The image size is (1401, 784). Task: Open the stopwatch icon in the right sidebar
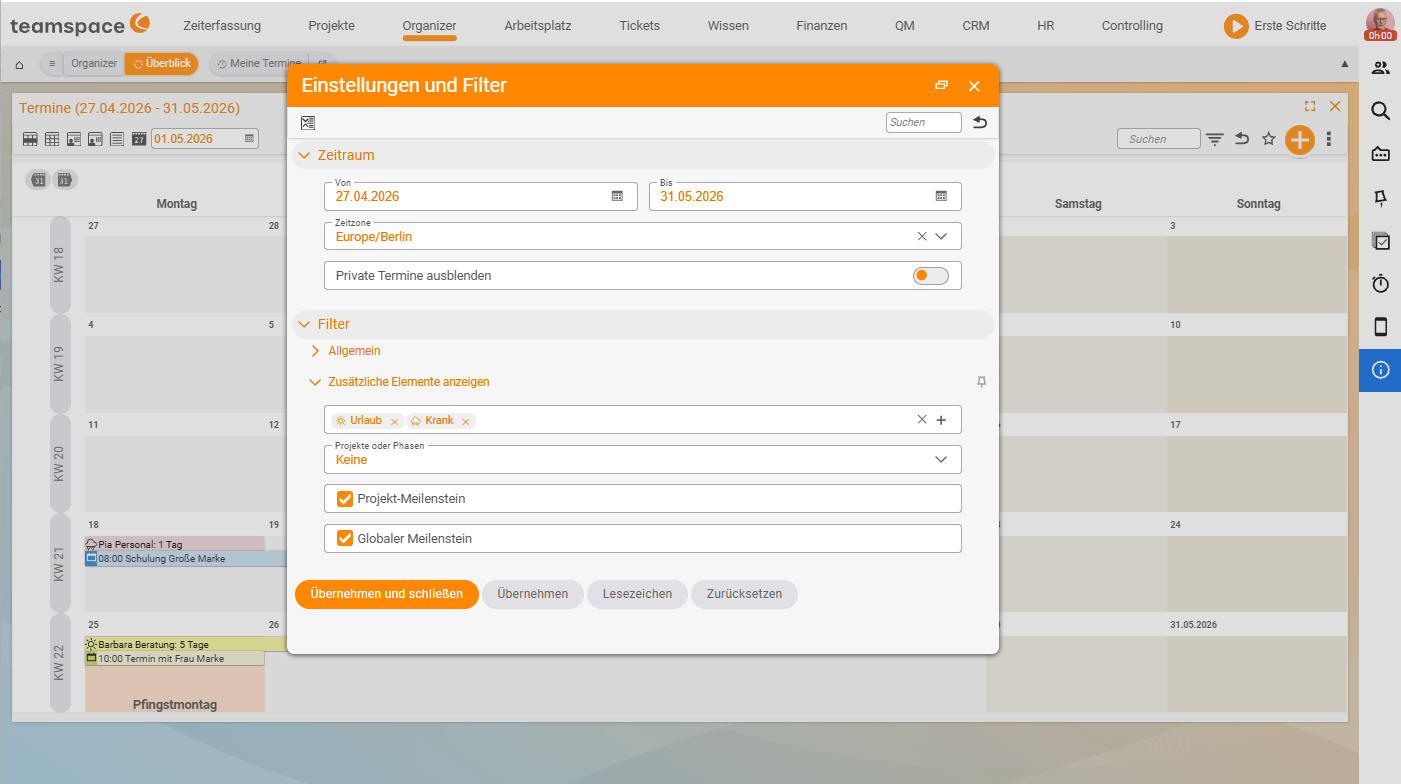pyautogui.click(x=1380, y=284)
